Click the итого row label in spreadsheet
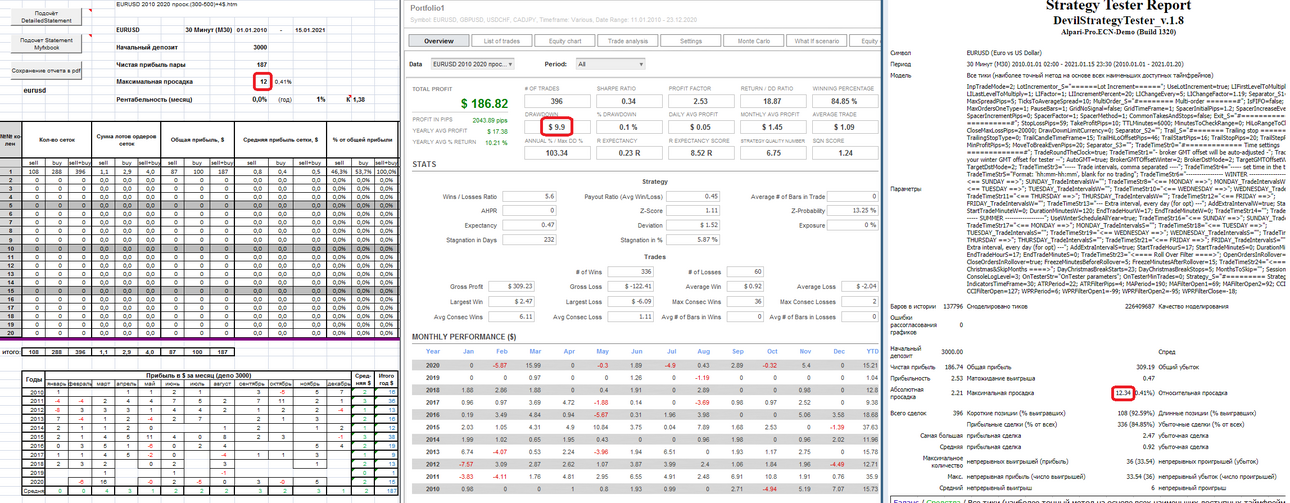This screenshot has width=1290, height=503. coord(9,353)
